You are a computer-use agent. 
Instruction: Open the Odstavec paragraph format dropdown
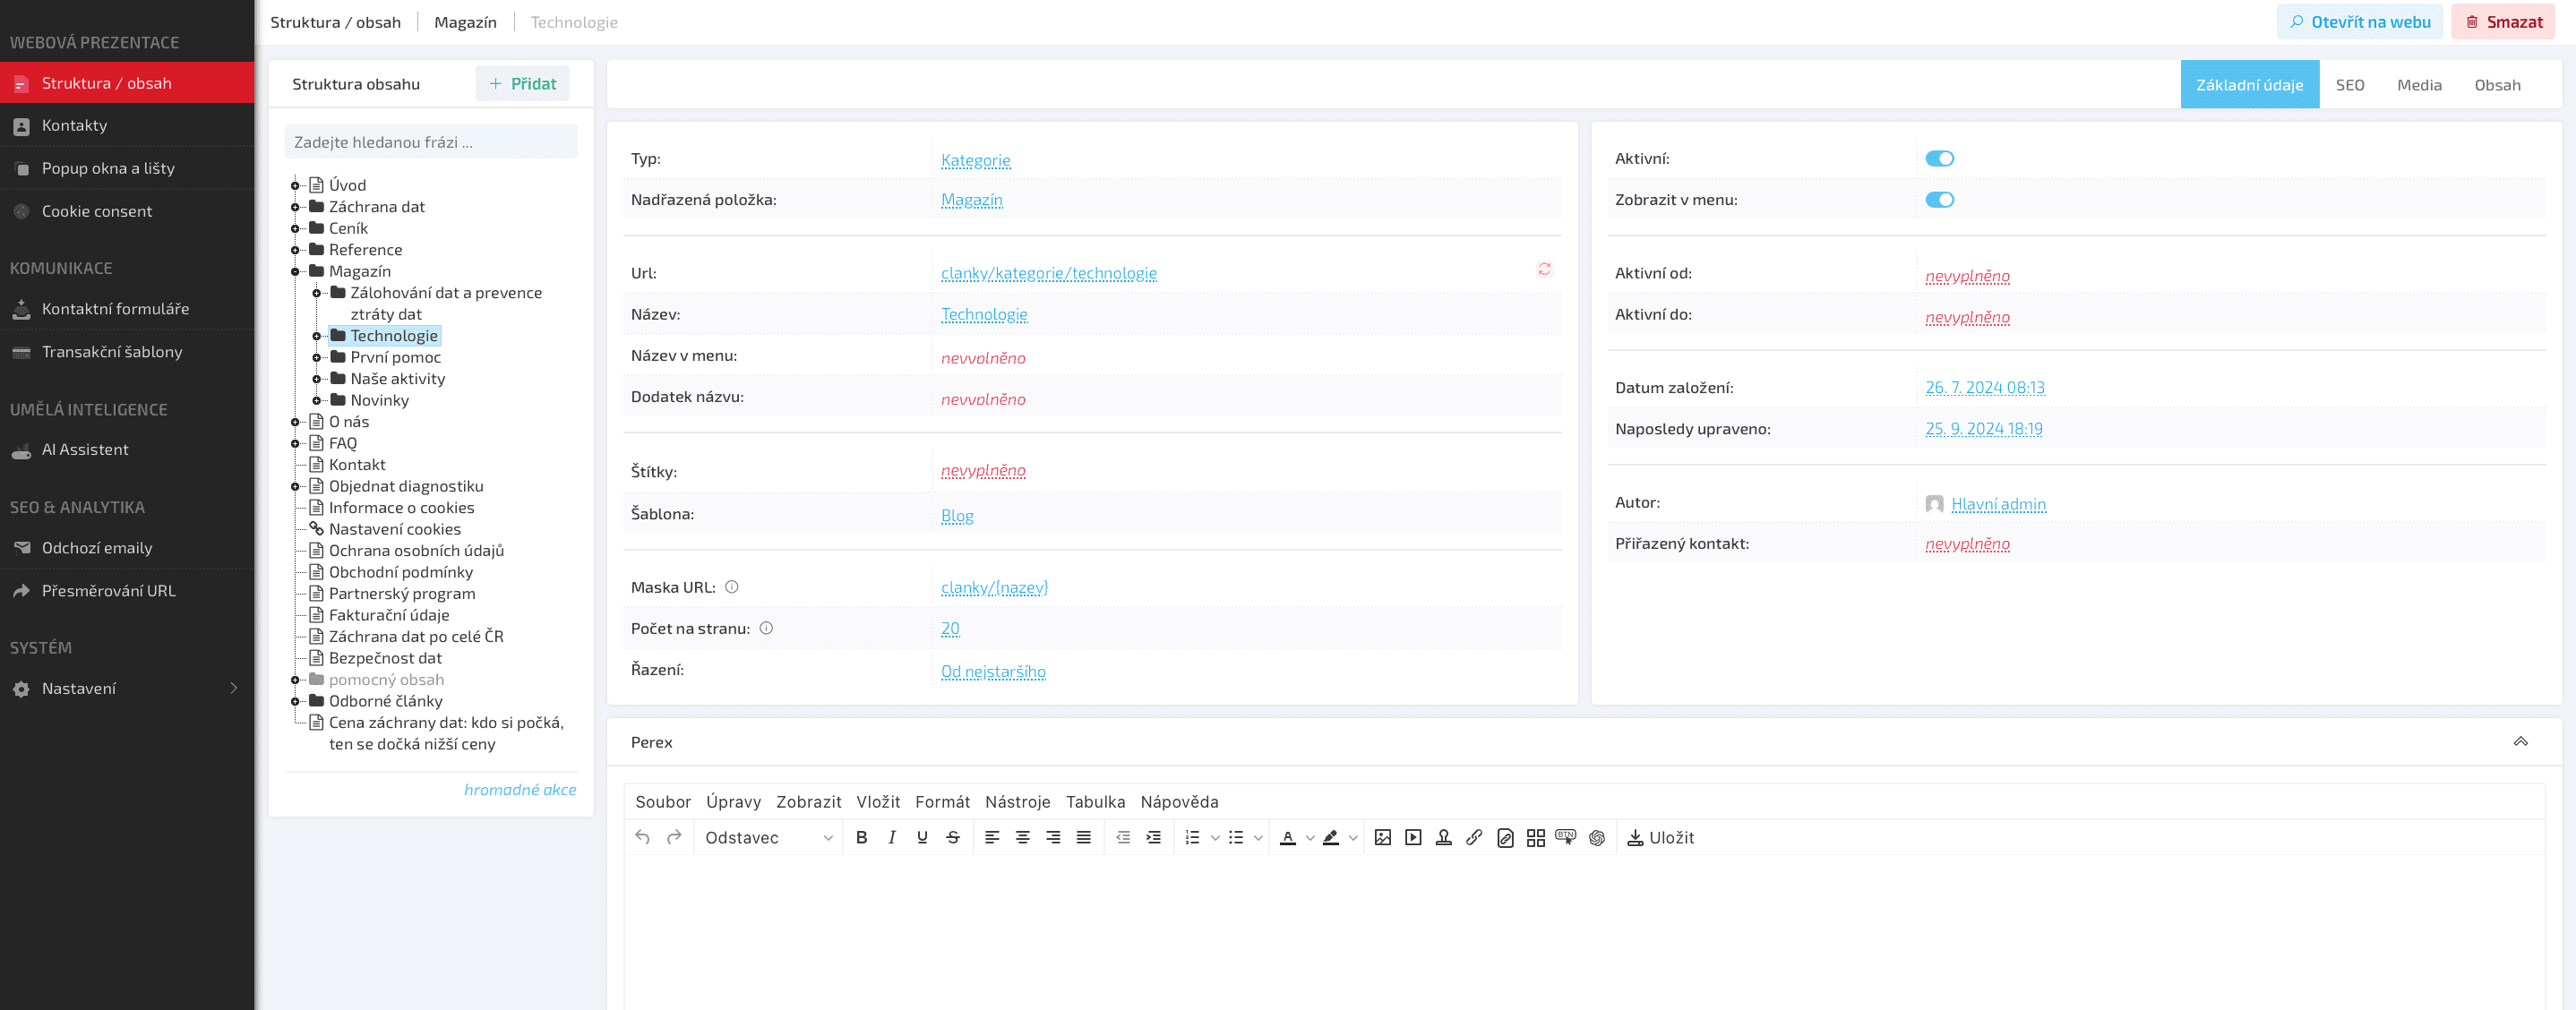click(768, 838)
